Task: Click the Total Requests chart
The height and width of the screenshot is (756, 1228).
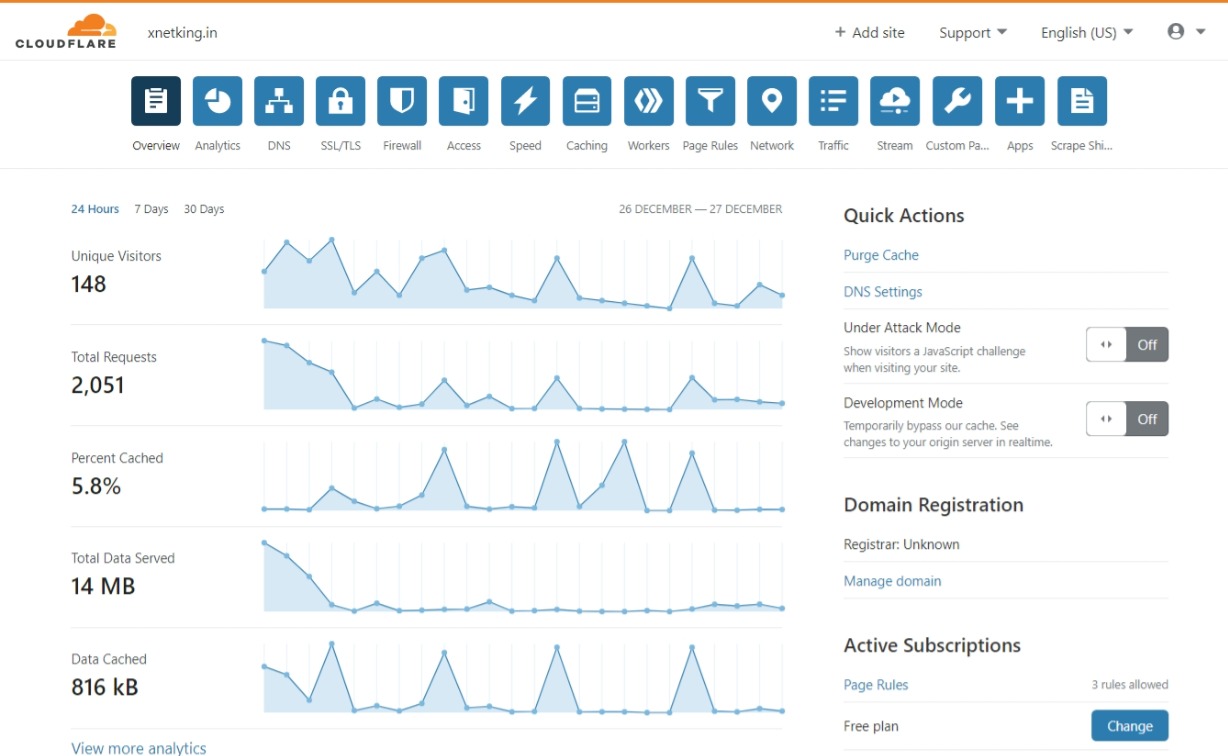Action: (523, 375)
